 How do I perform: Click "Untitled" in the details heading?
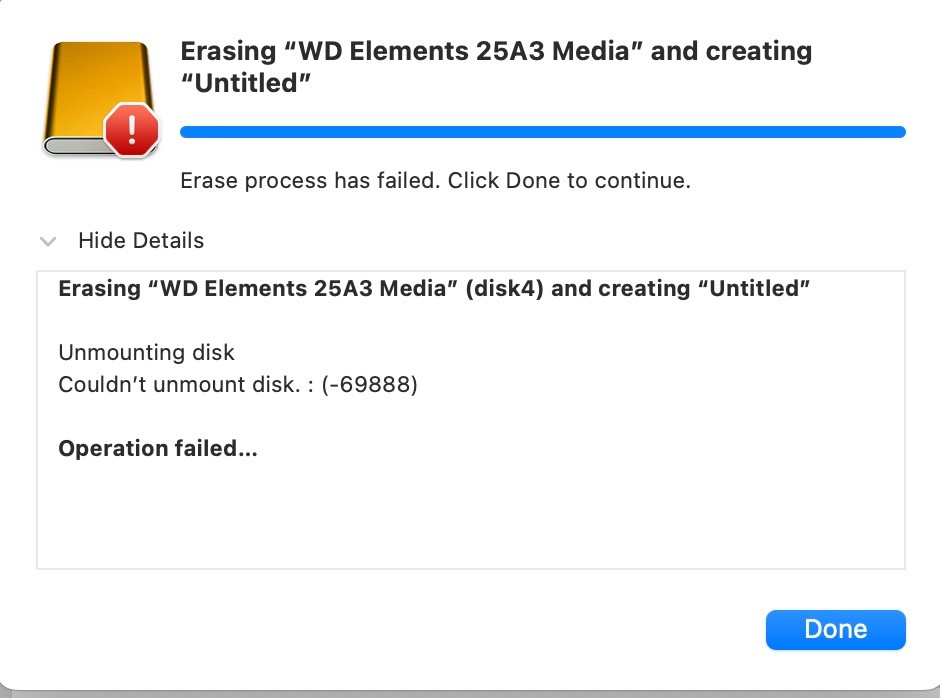click(x=758, y=289)
